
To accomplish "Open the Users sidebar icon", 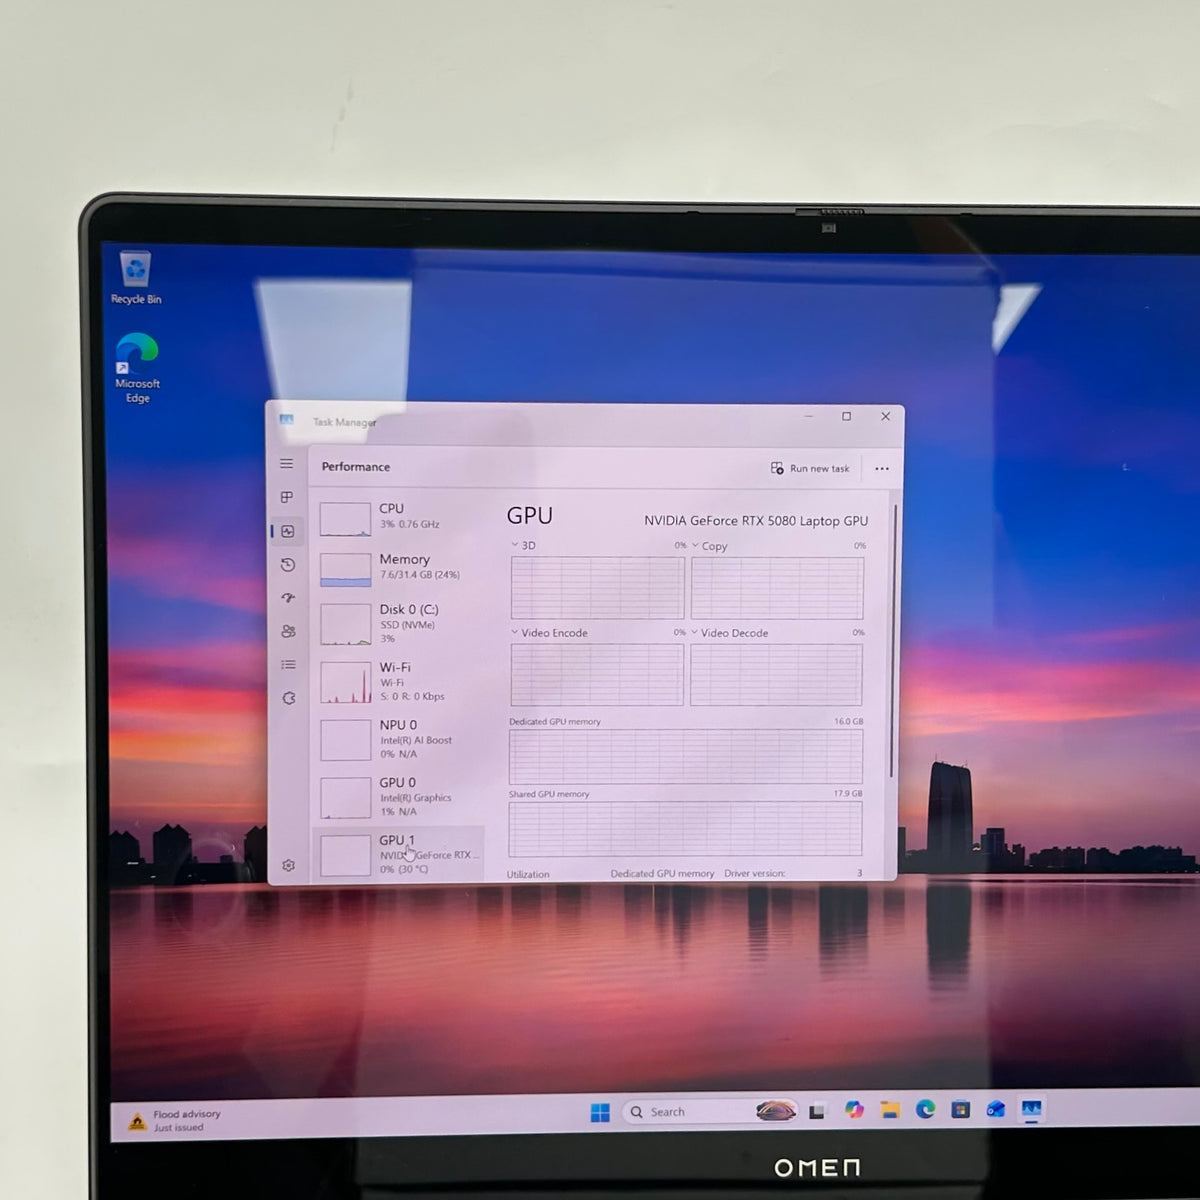I will 288,631.
